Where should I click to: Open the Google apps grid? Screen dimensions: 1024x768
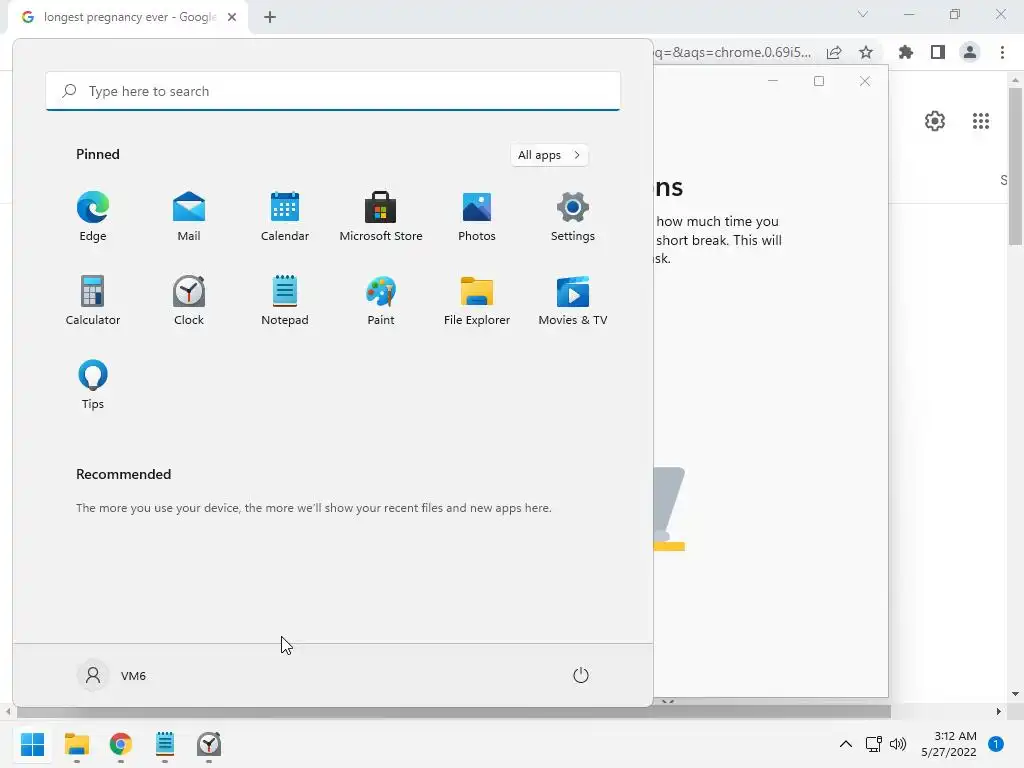(981, 121)
